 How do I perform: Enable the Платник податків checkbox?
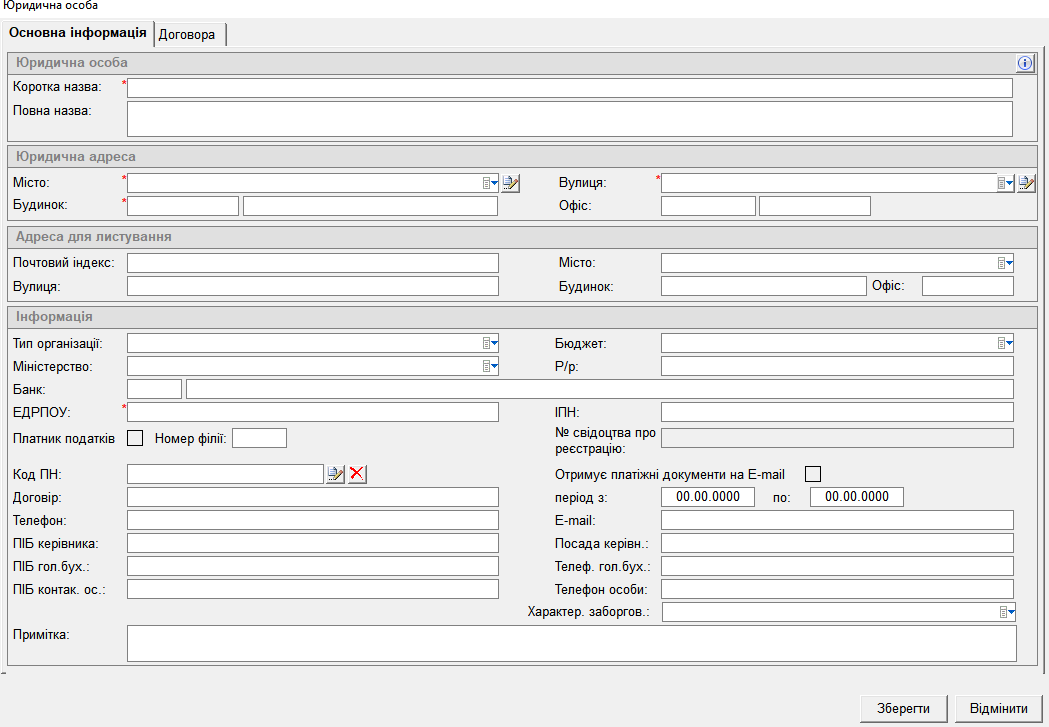(x=135, y=437)
